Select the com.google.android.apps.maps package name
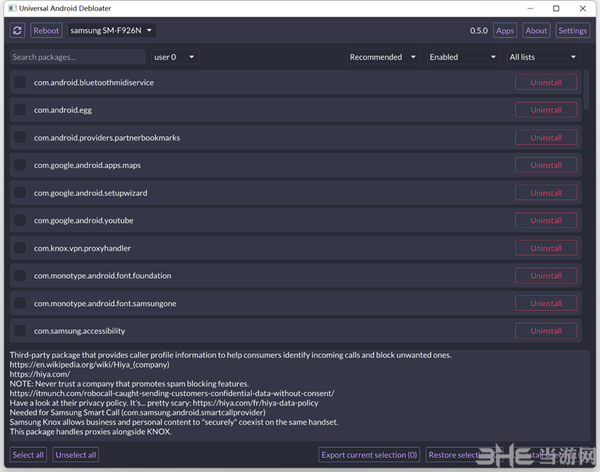The image size is (600, 472). point(87,165)
